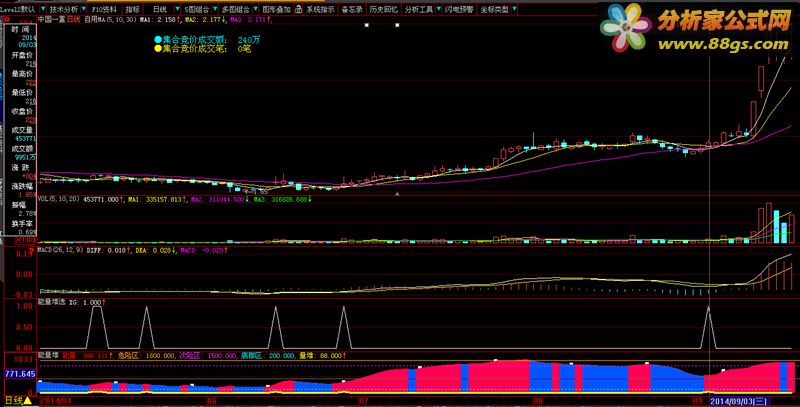This screenshot has width=800, height=407.
Task: Click the red circle icon beside 中国一重
Action: pos(7,19)
